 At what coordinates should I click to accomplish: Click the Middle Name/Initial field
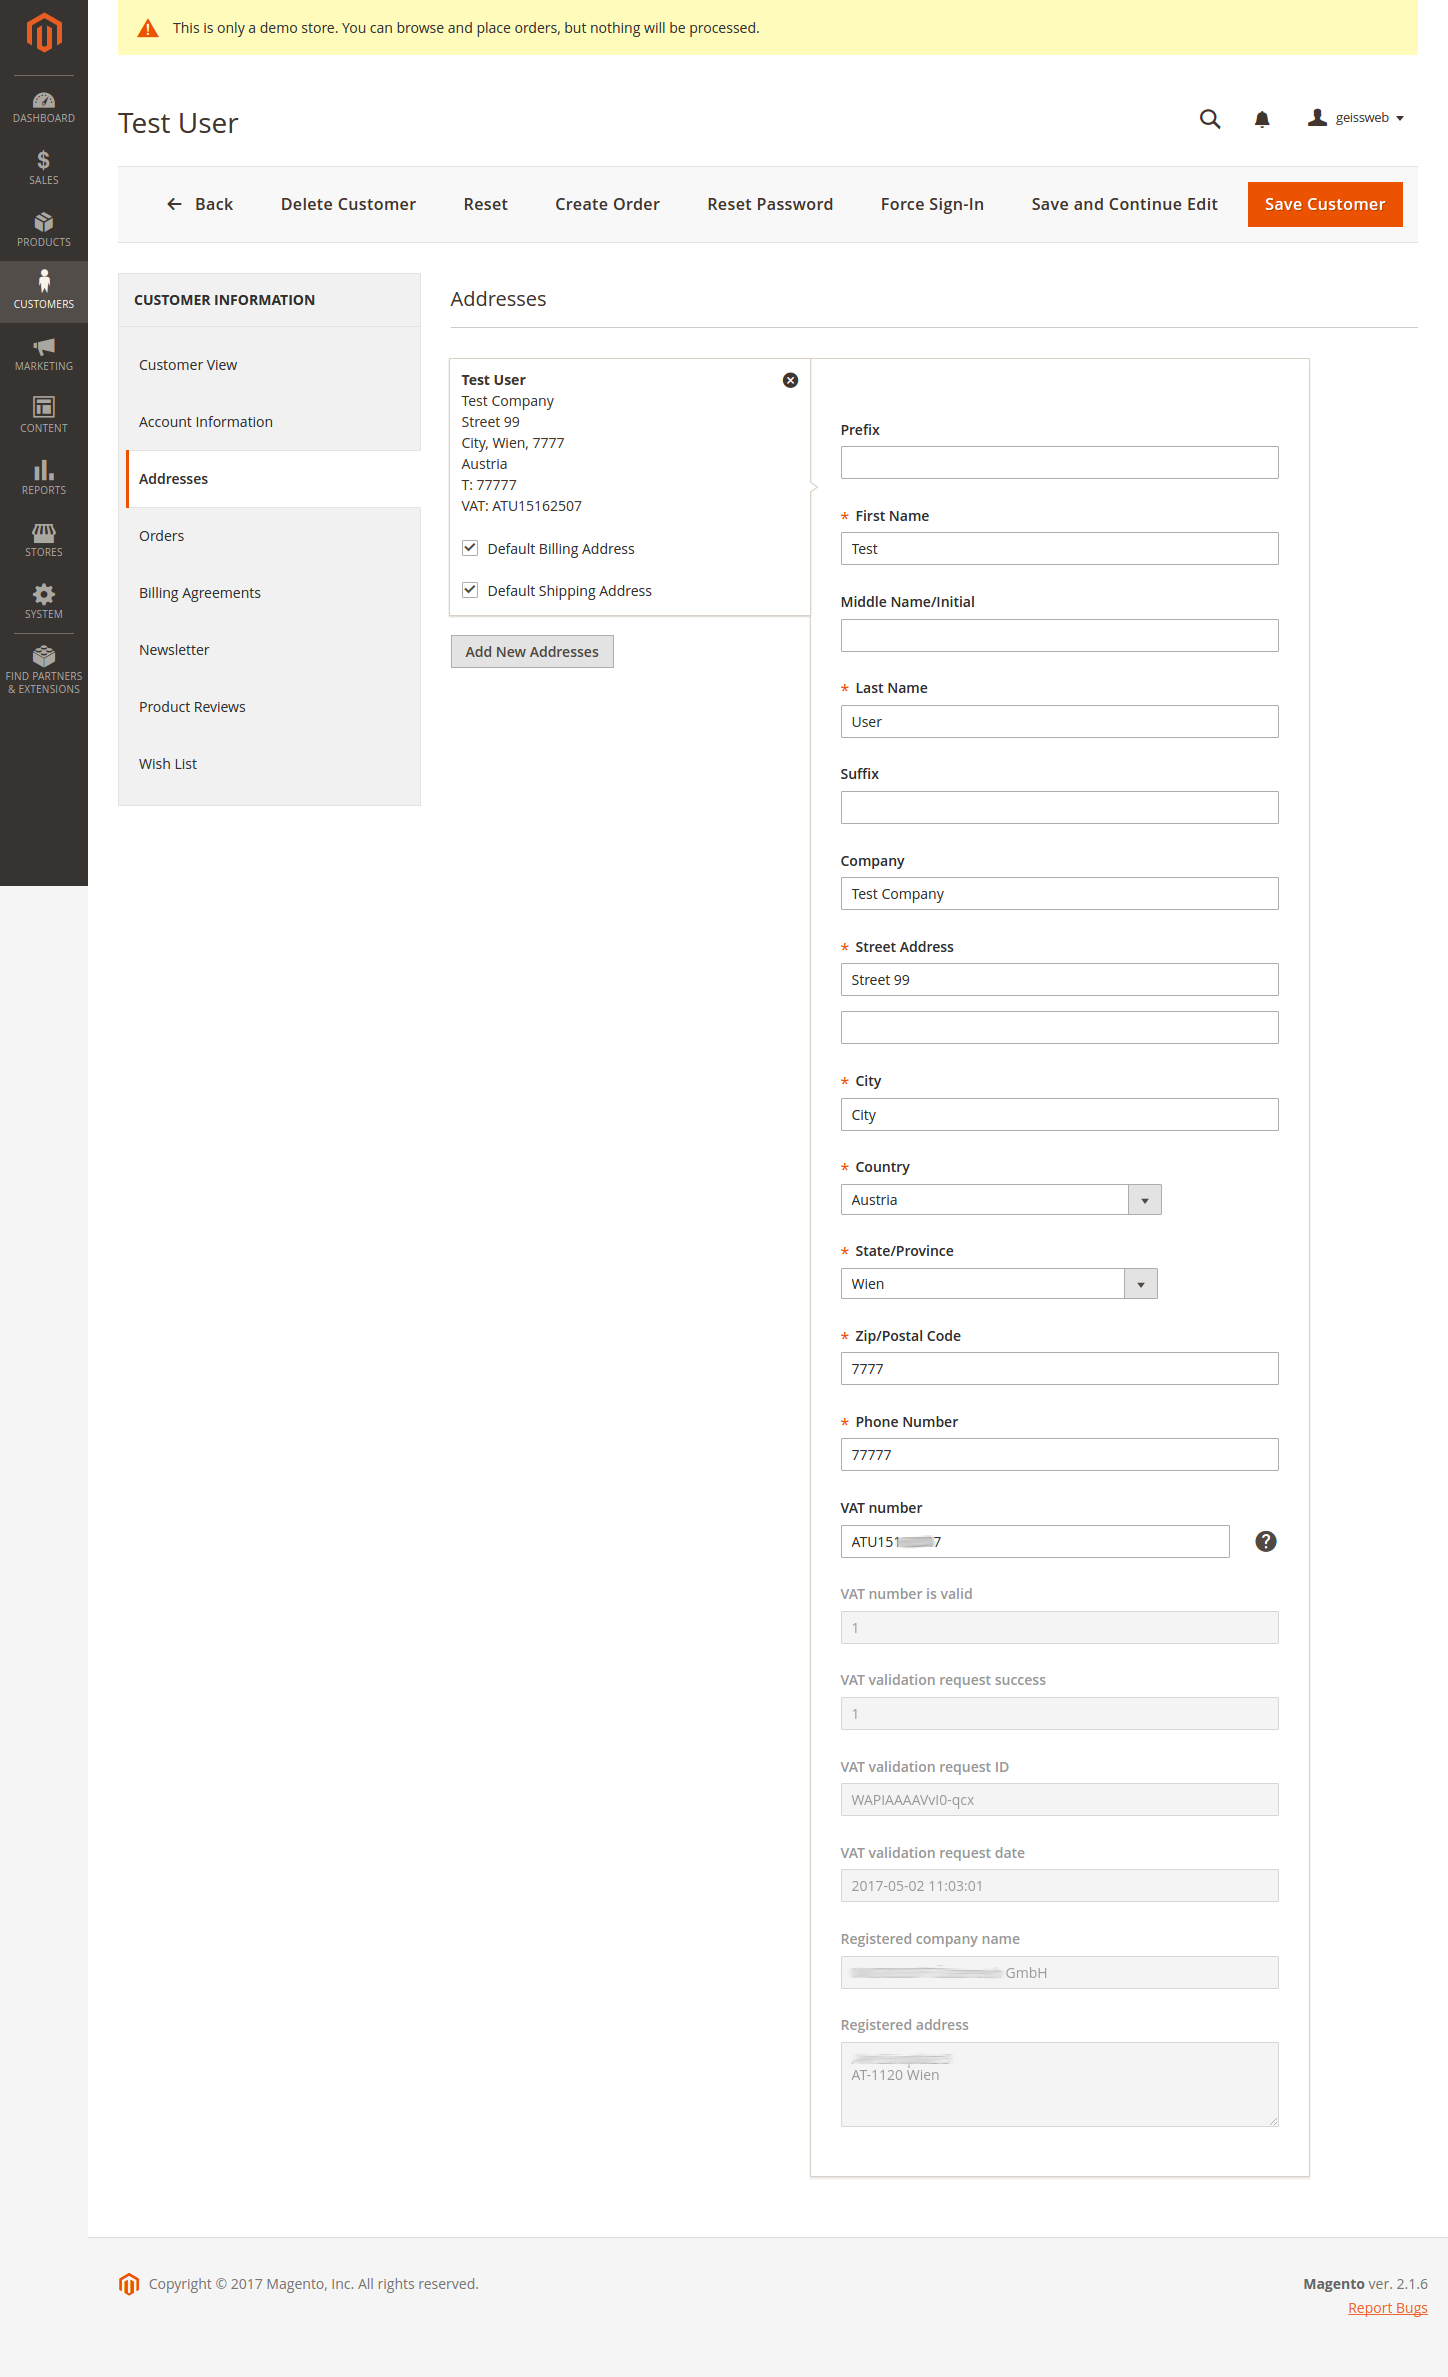[x=1059, y=635]
